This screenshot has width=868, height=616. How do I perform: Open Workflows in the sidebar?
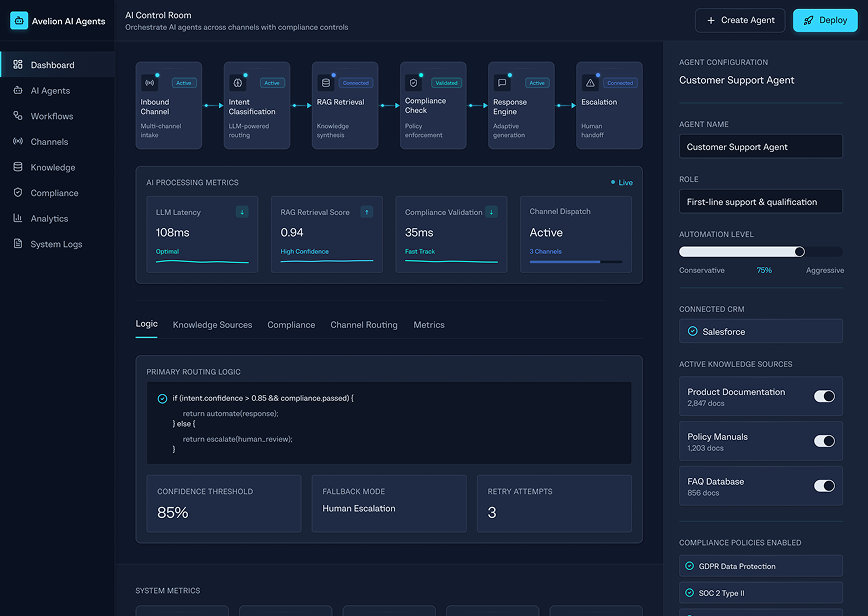pyautogui.click(x=52, y=116)
